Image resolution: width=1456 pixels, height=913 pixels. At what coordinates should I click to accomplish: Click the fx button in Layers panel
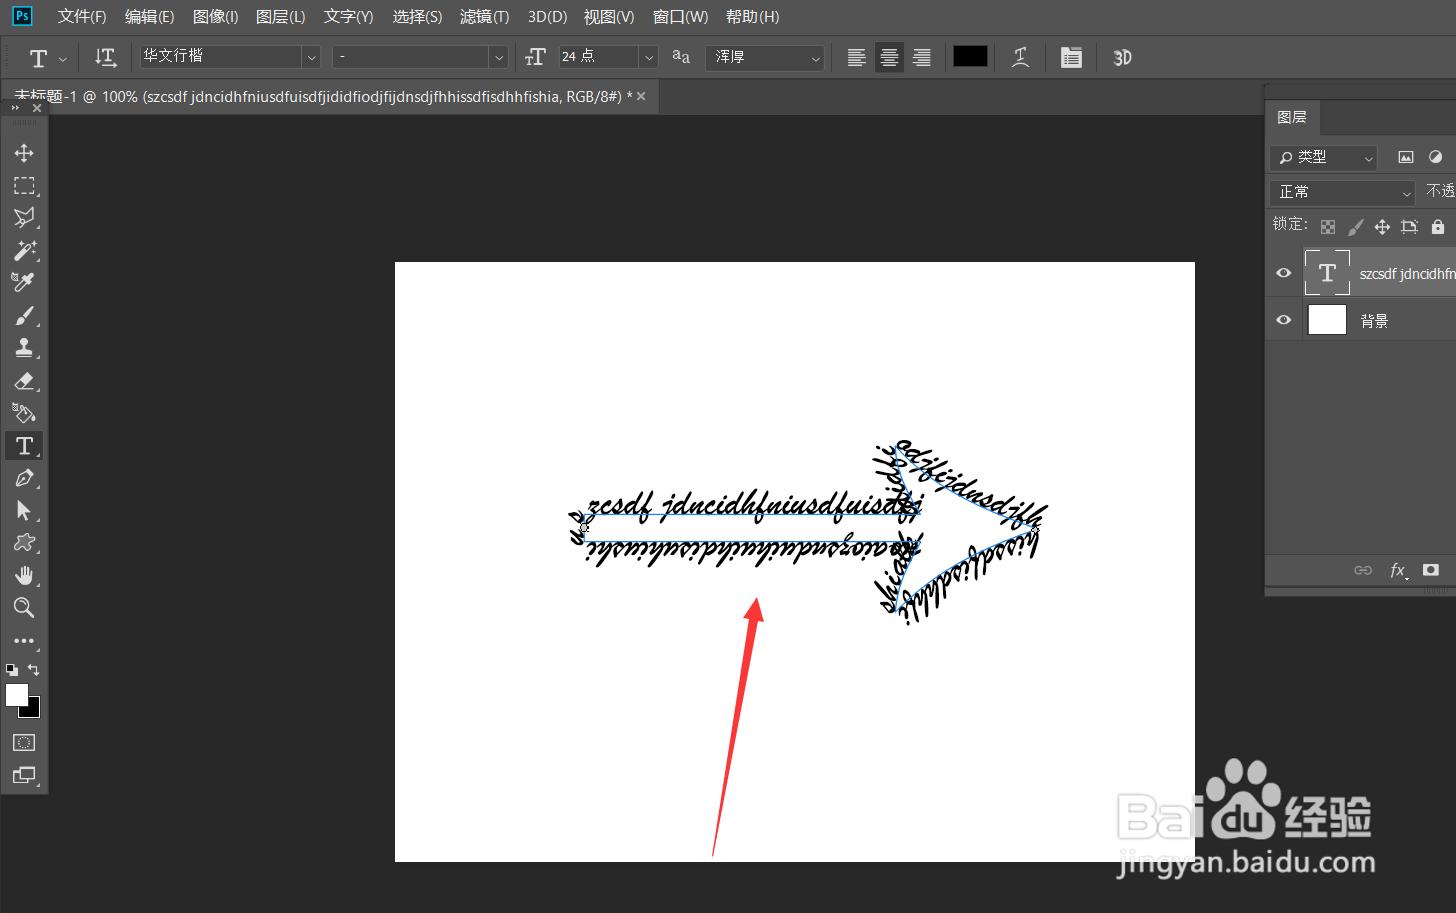[1397, 569]
